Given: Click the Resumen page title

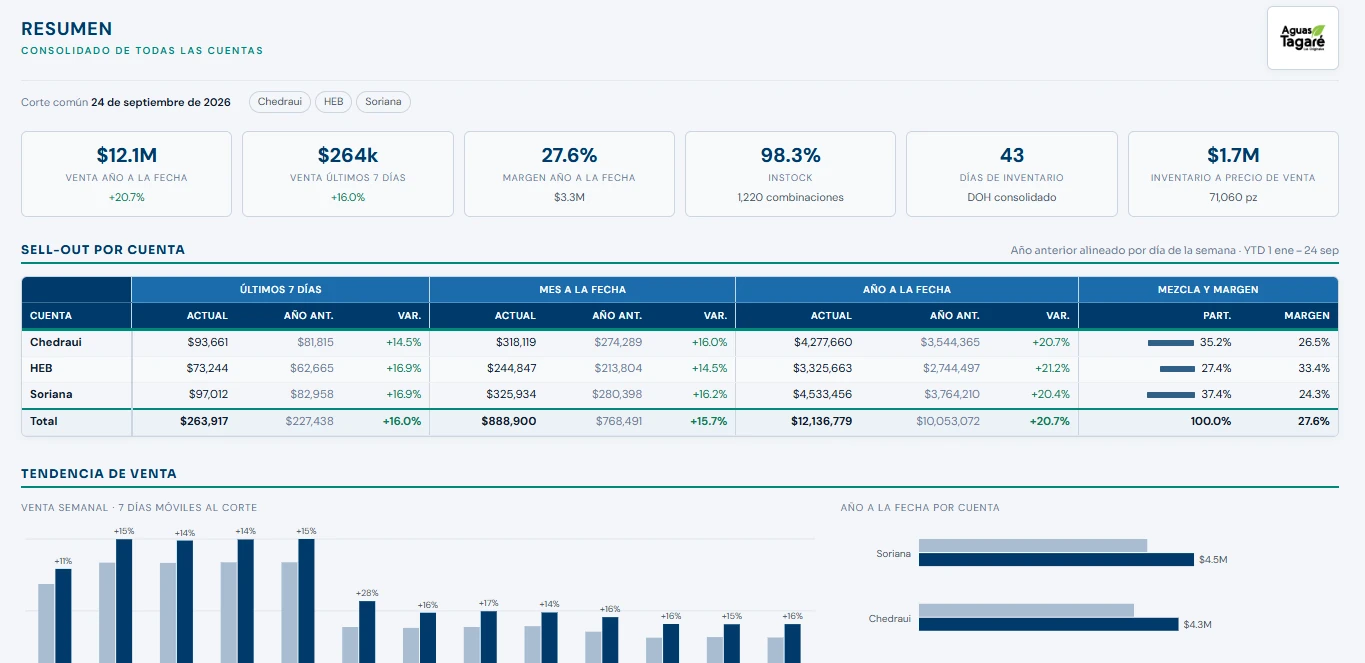Looking at the screenshot, I should [x=67, y=29].
